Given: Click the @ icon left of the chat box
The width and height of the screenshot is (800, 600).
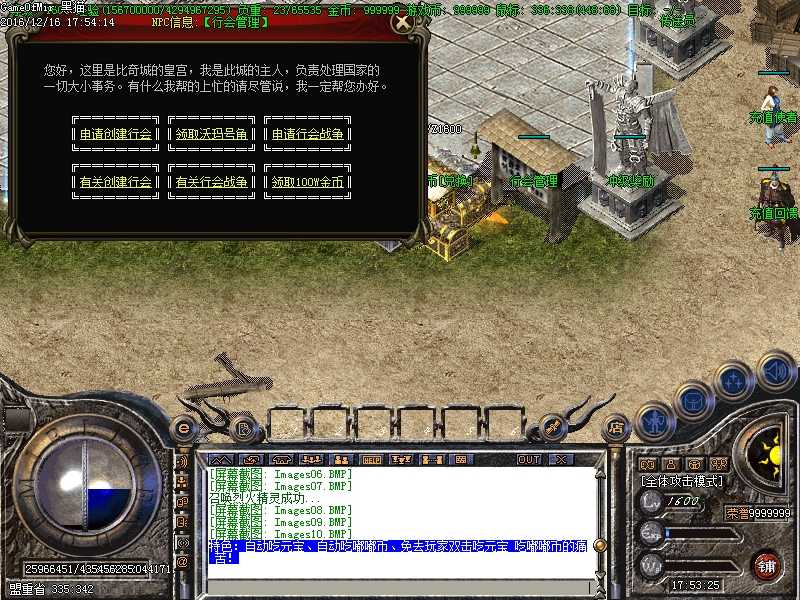Looking at the screenshot, I should click(x=183, y=562).
